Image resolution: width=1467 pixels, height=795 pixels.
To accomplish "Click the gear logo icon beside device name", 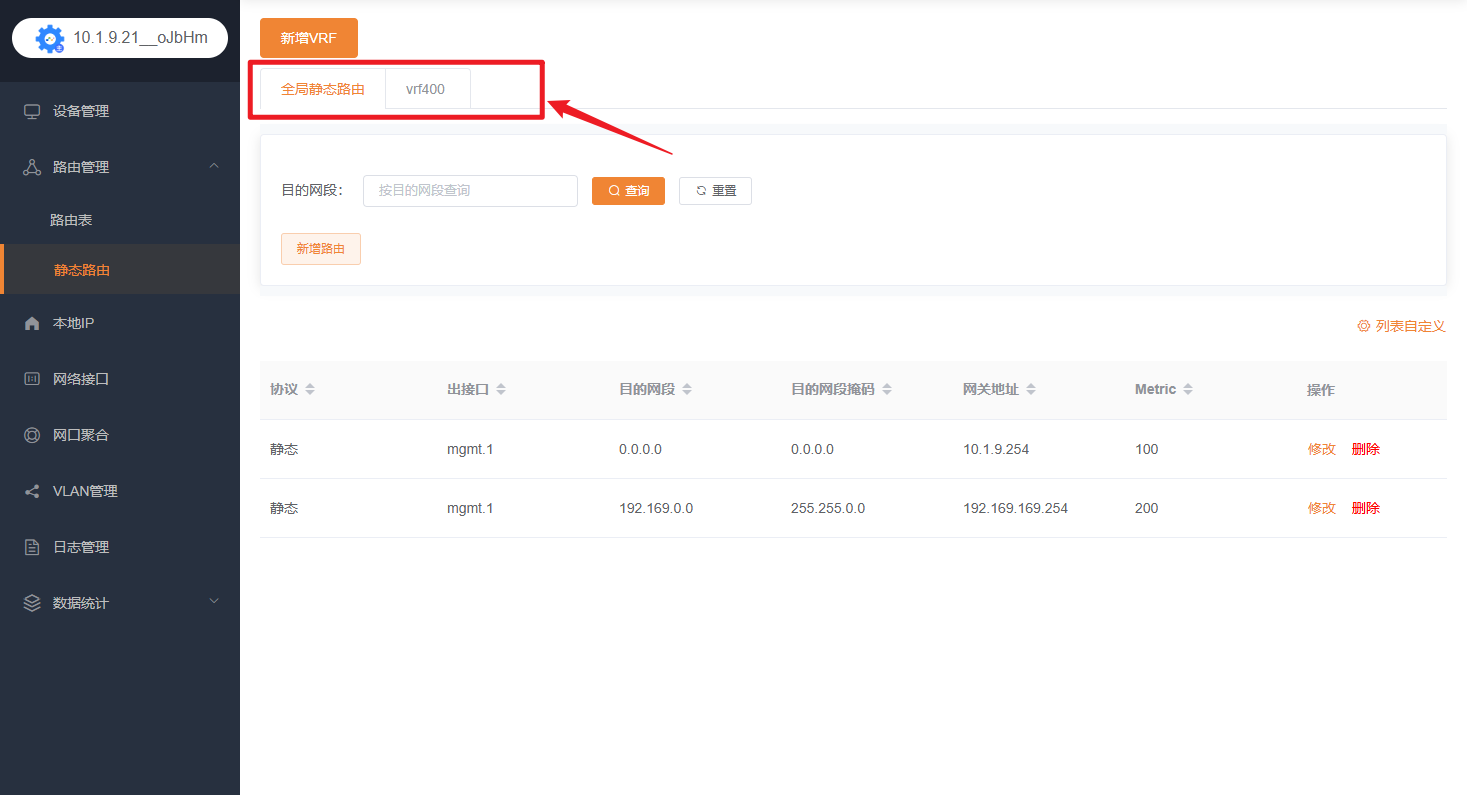I will (49, 38).
